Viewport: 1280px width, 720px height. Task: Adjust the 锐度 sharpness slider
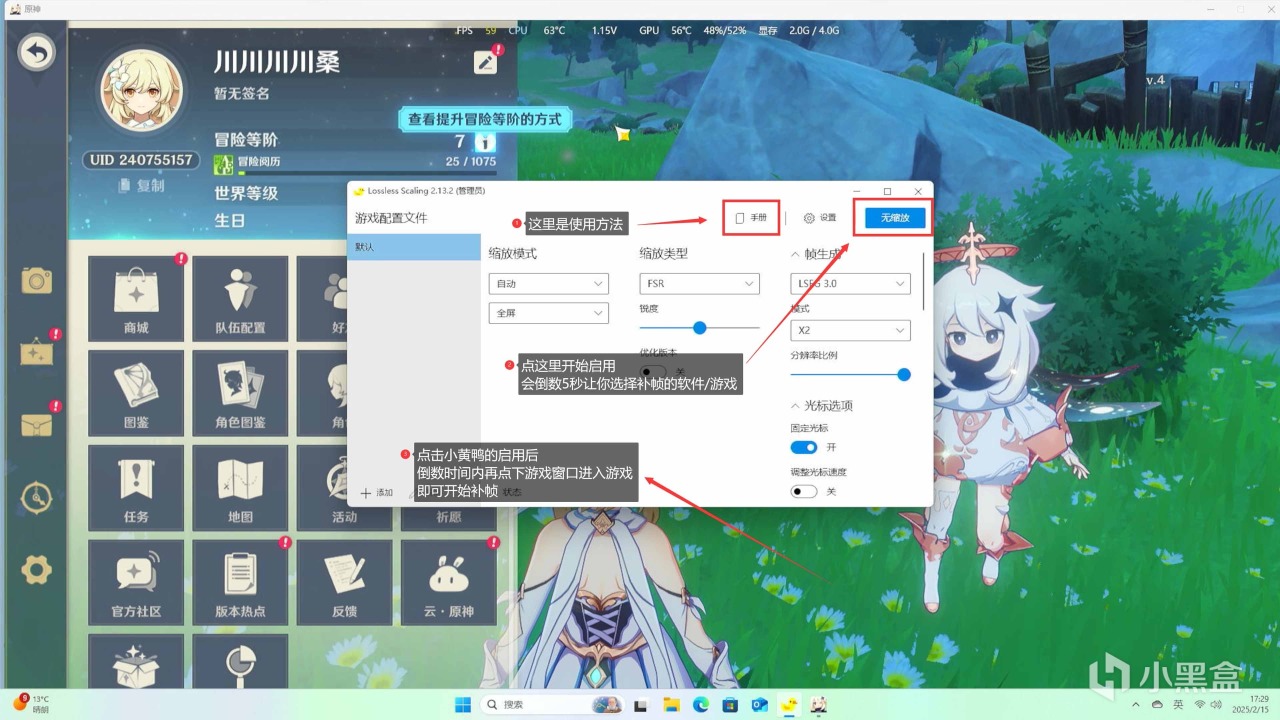(x=700, y=327)
